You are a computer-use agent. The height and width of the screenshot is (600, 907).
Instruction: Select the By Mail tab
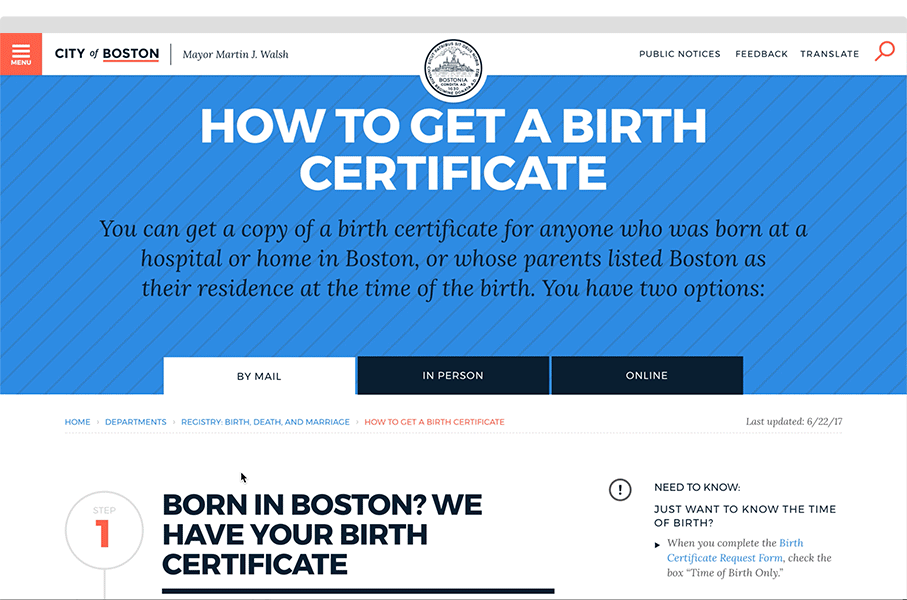[x=259, y=376]
